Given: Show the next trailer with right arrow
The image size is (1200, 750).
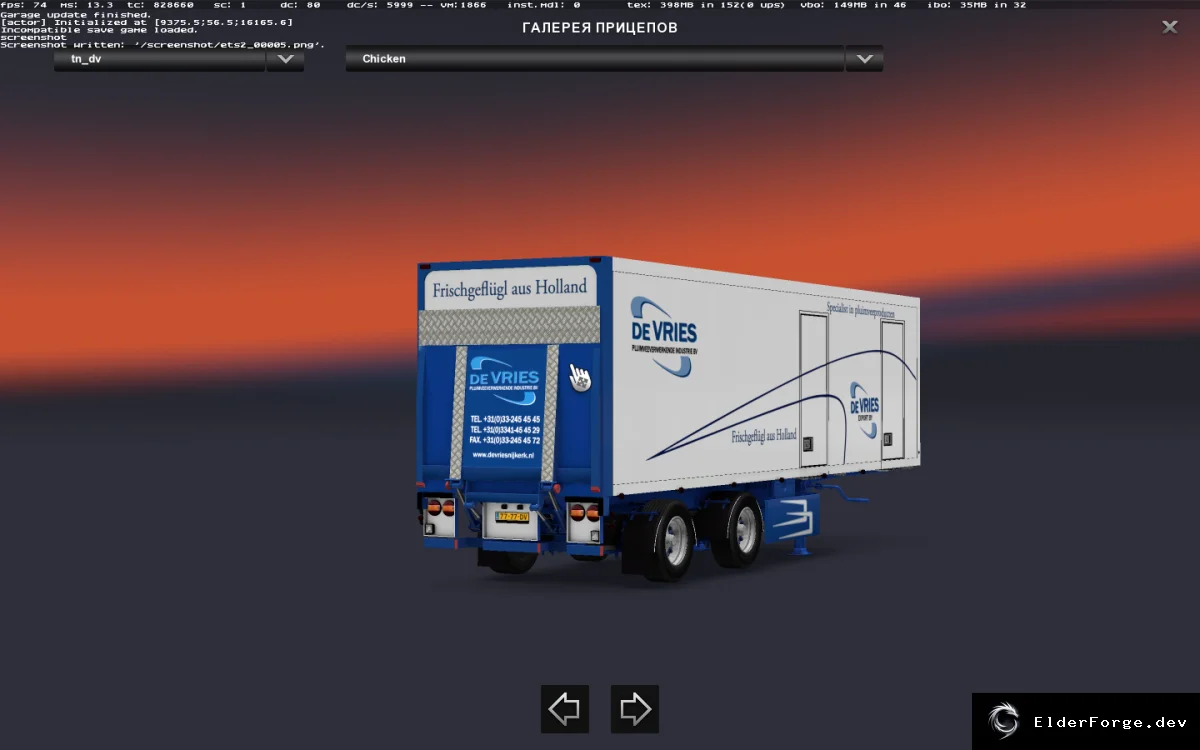Looking at the screenshot, I should coord(635,709).
